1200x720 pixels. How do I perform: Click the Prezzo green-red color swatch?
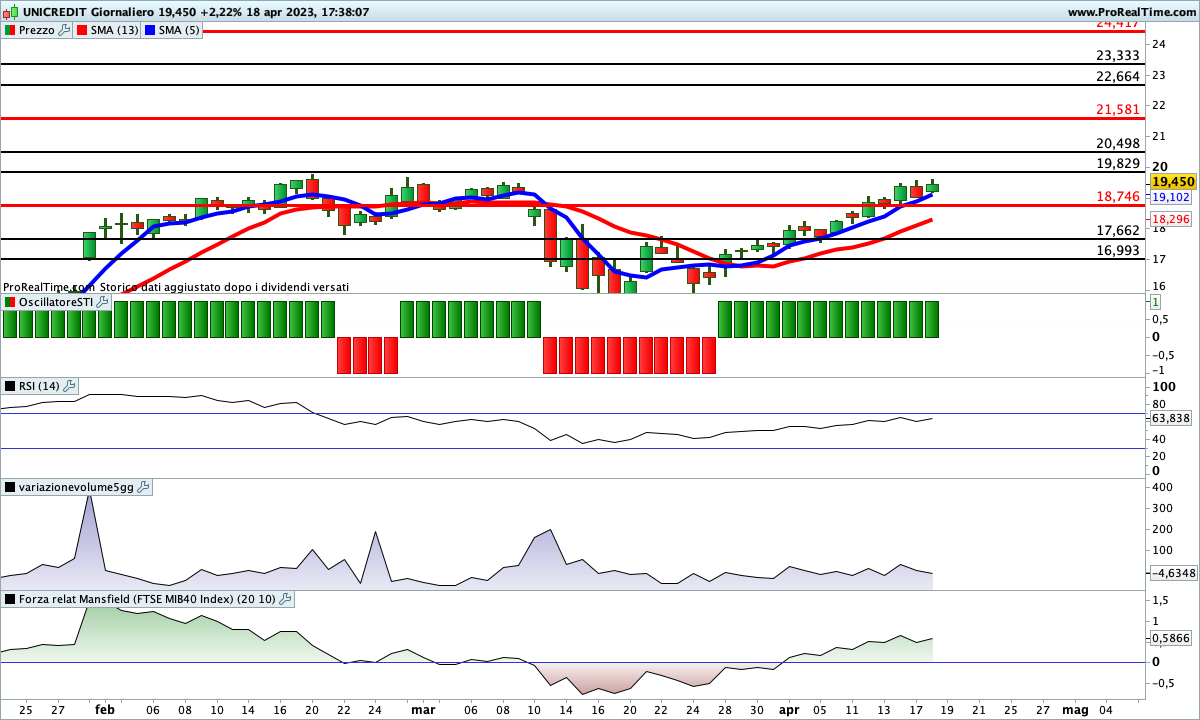[x=10, y=30]
